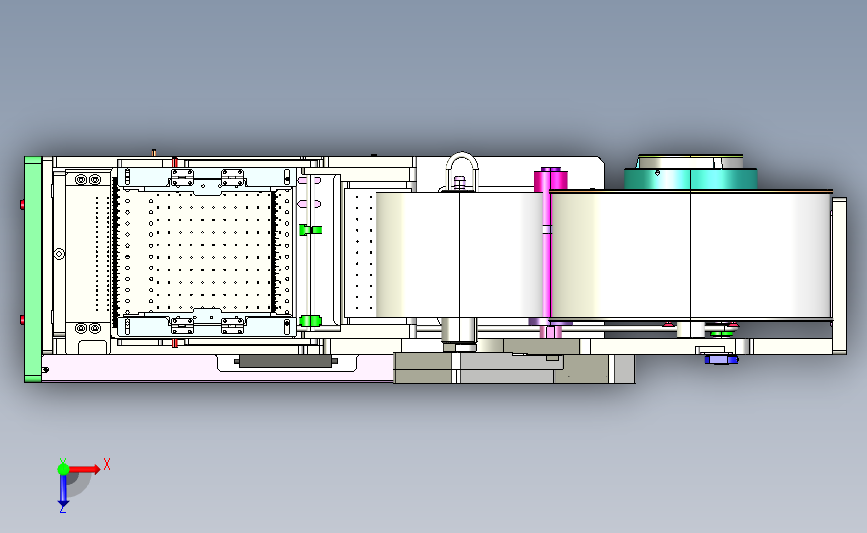The width and height of the screenshot is (867, 533).
Task: Select the upper red pin on green plate
Action: click(22, 205)
